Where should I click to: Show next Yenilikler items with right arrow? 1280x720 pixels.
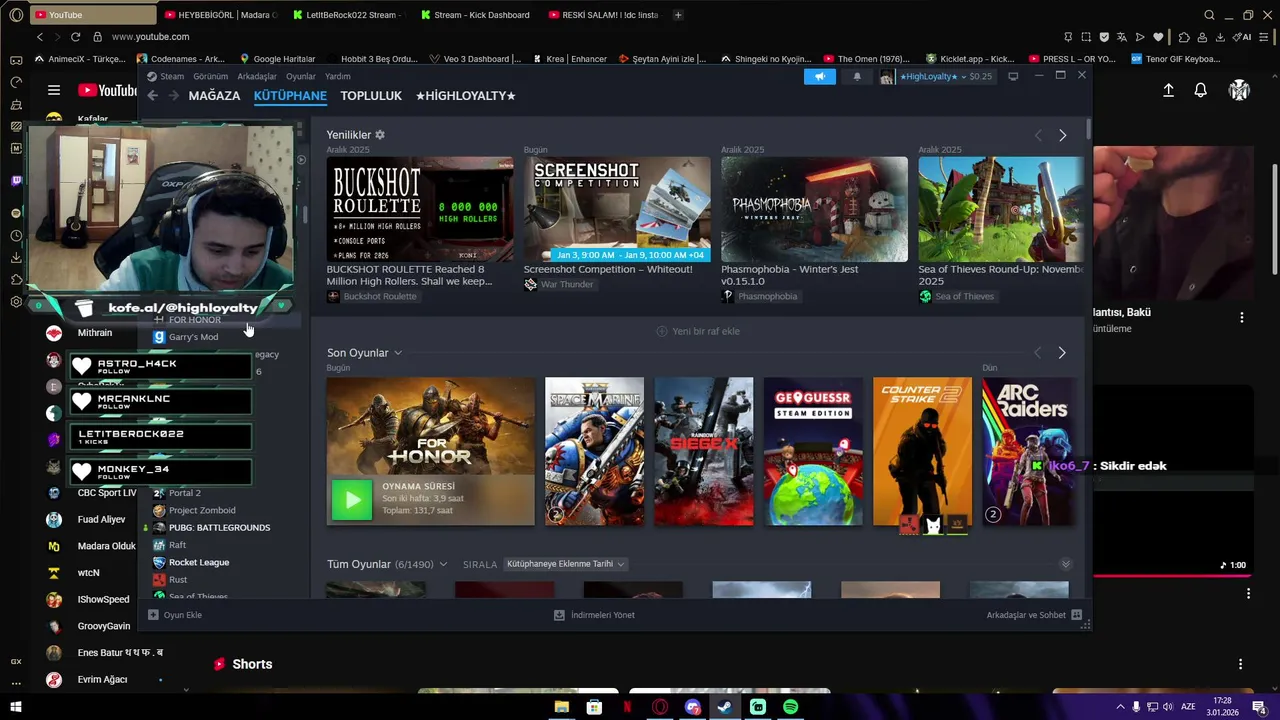point(1062,135)
